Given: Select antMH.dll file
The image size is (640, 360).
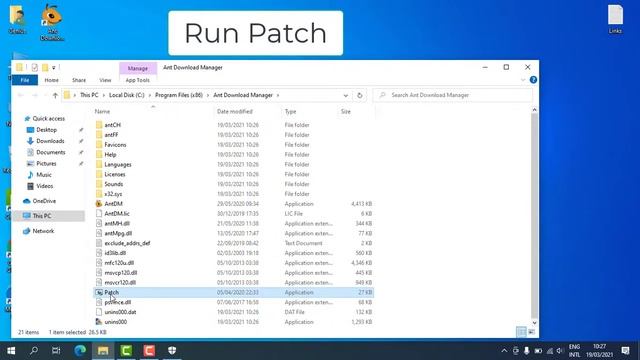Looking at the screenshot, I should tap(117, 223).
